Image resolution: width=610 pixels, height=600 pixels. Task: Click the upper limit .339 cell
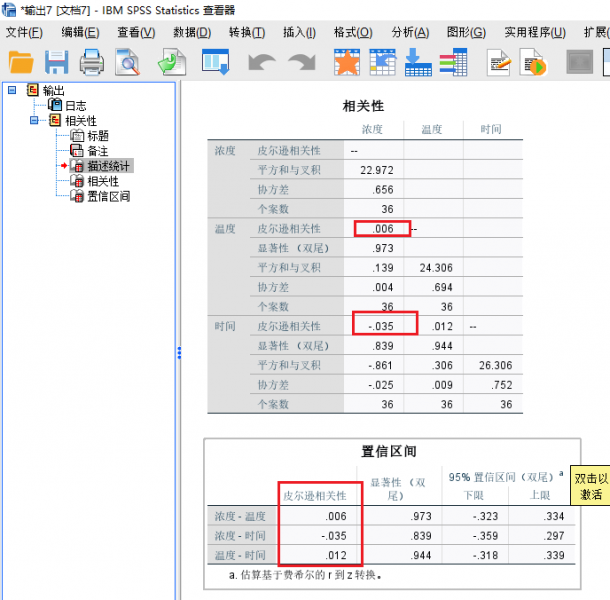pyautogui.click(x=554, y=555)
